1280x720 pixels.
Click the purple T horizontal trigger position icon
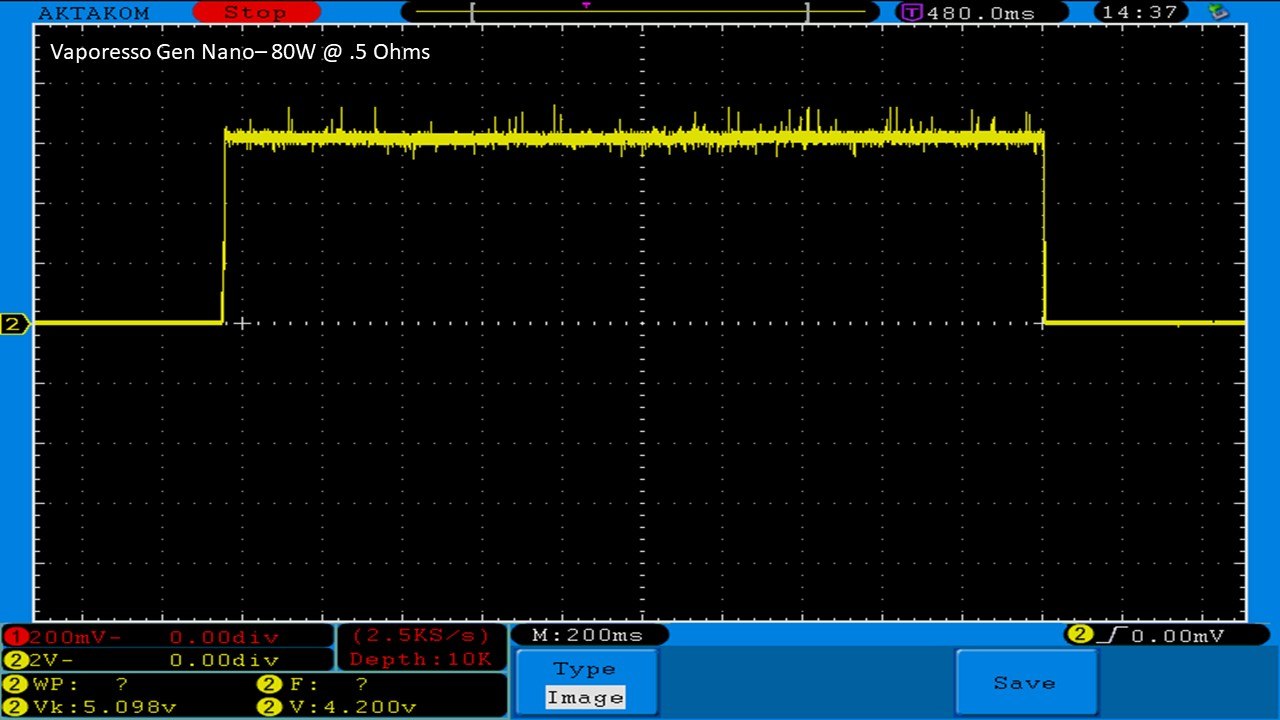click(912, 13)
